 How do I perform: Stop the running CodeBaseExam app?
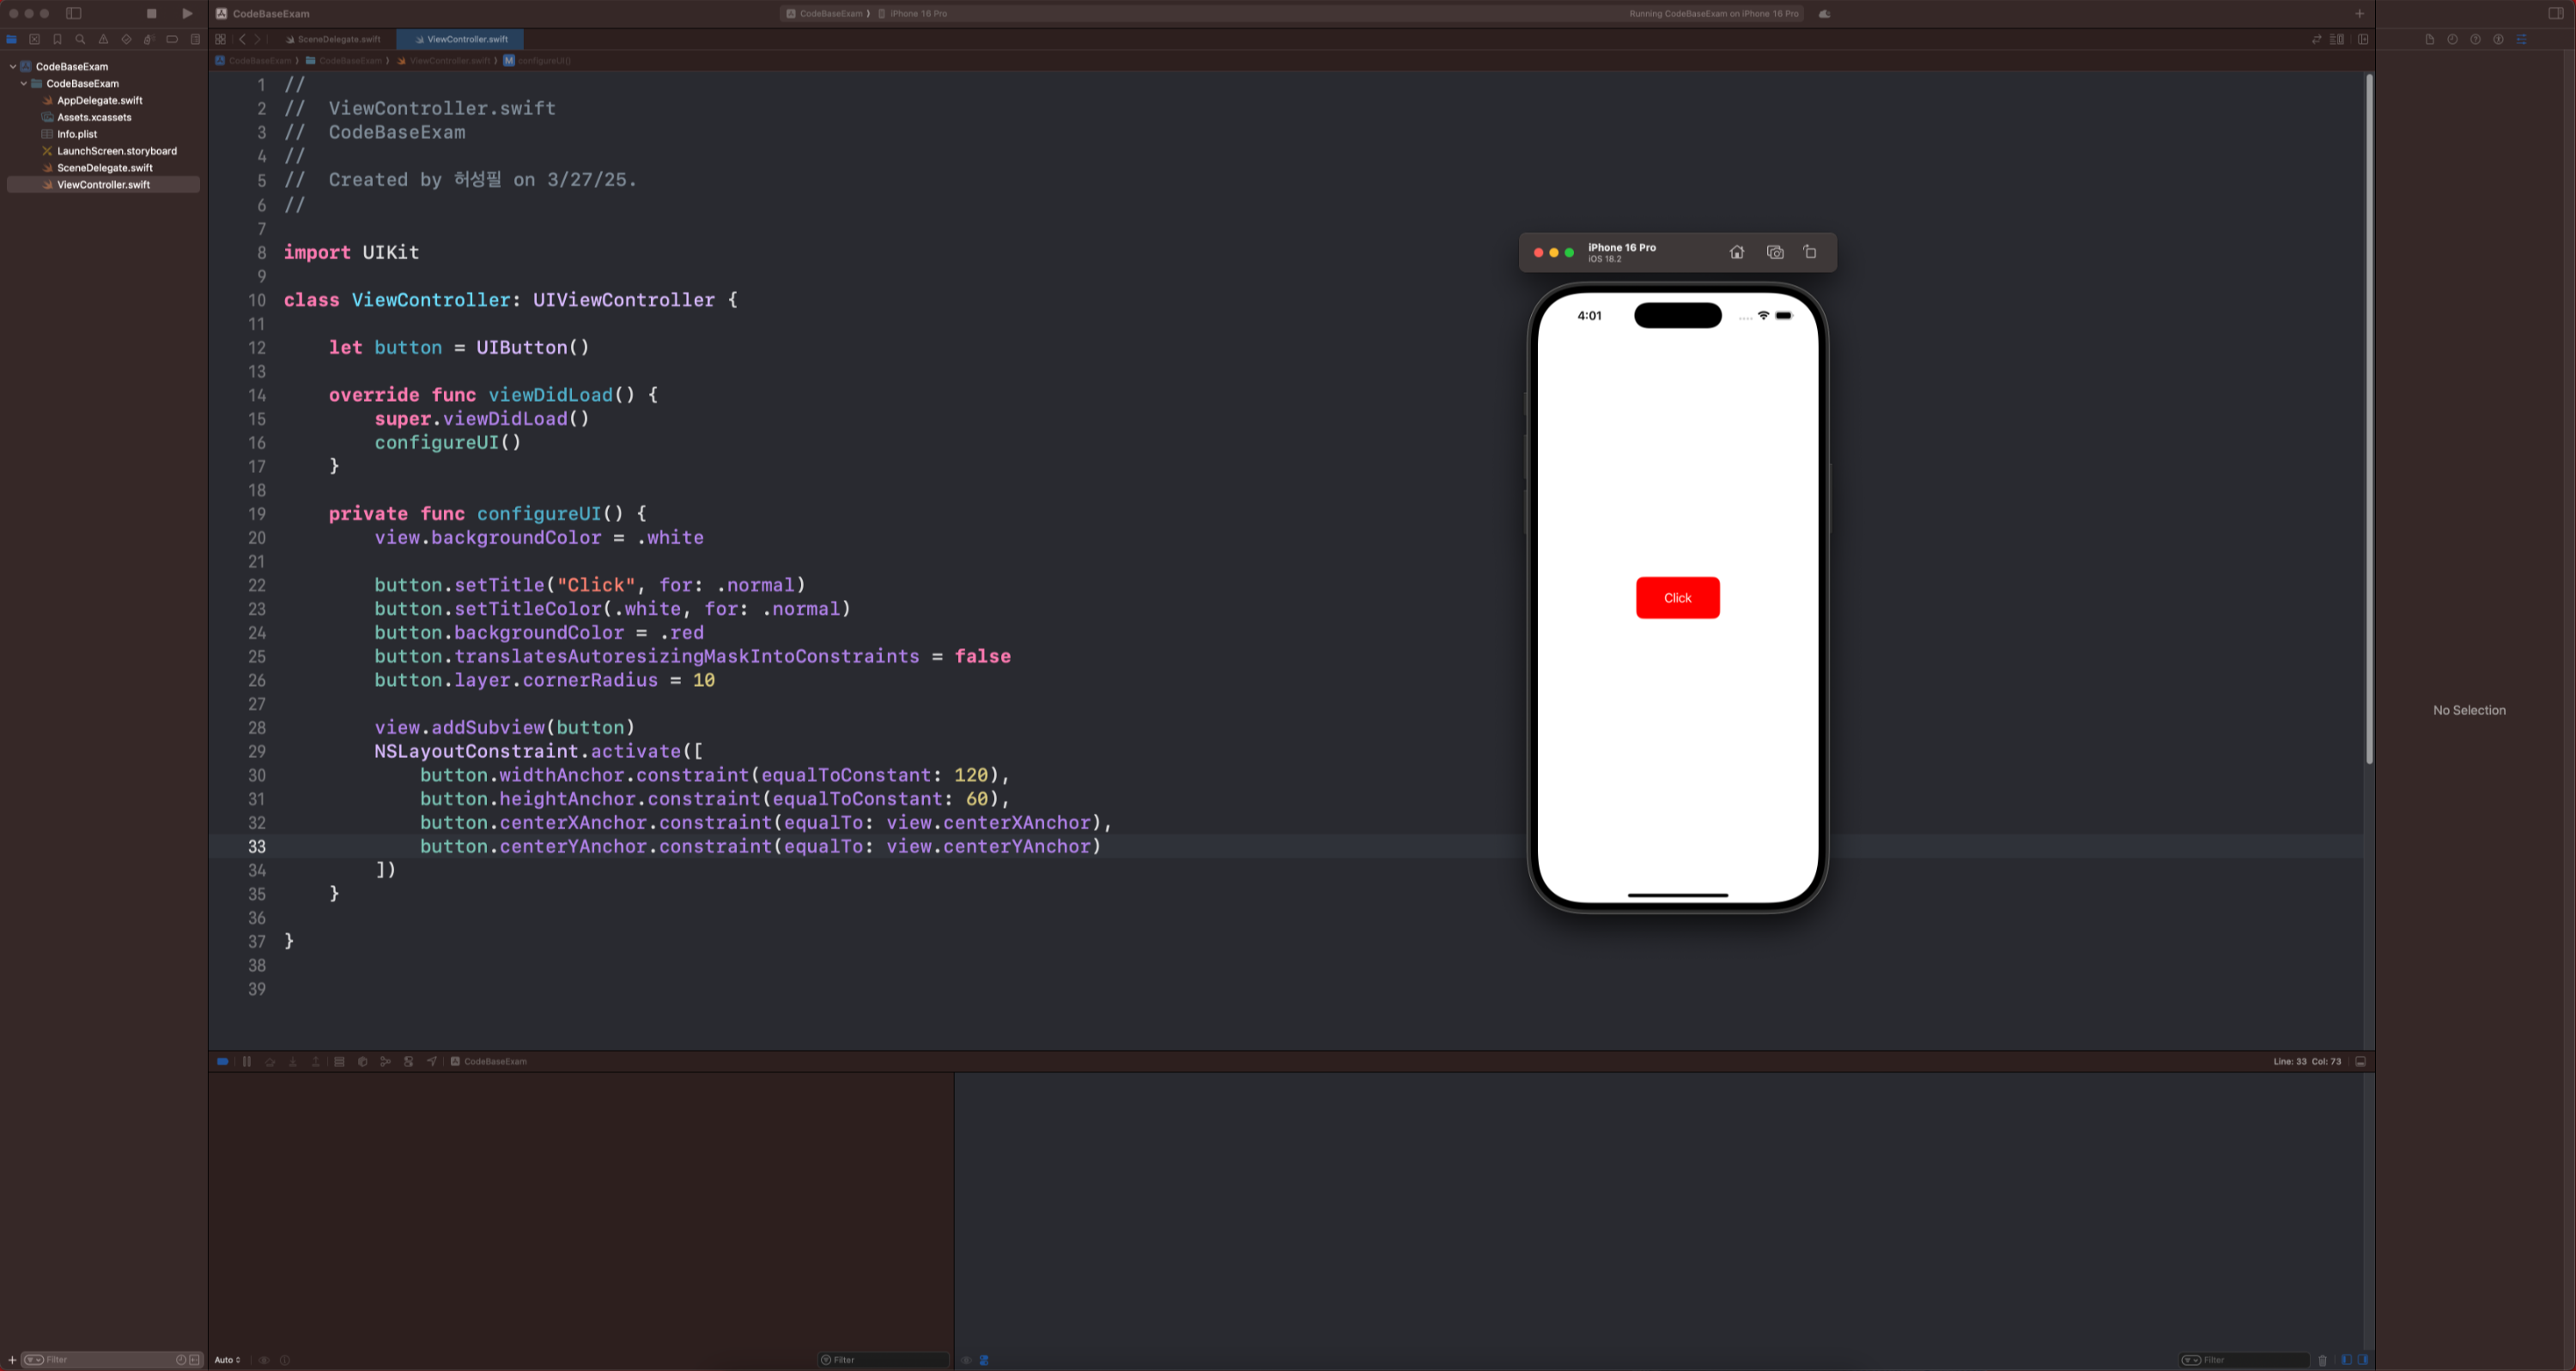[152, 14]
